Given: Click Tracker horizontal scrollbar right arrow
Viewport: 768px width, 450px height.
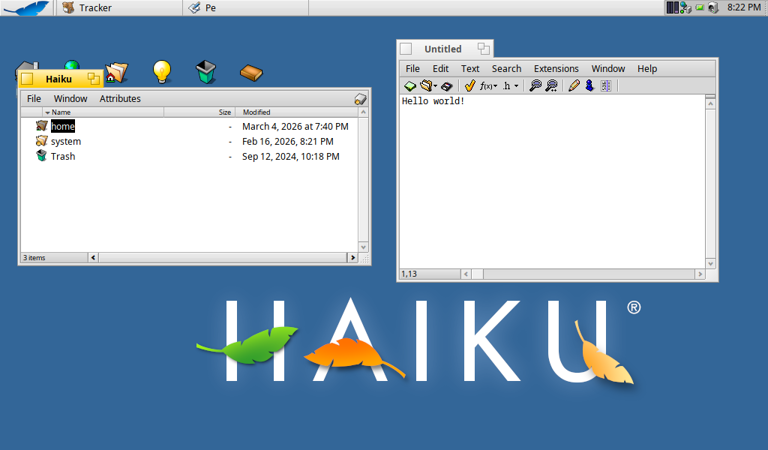Looking at the screenshot, I should [x=353, y=258].
